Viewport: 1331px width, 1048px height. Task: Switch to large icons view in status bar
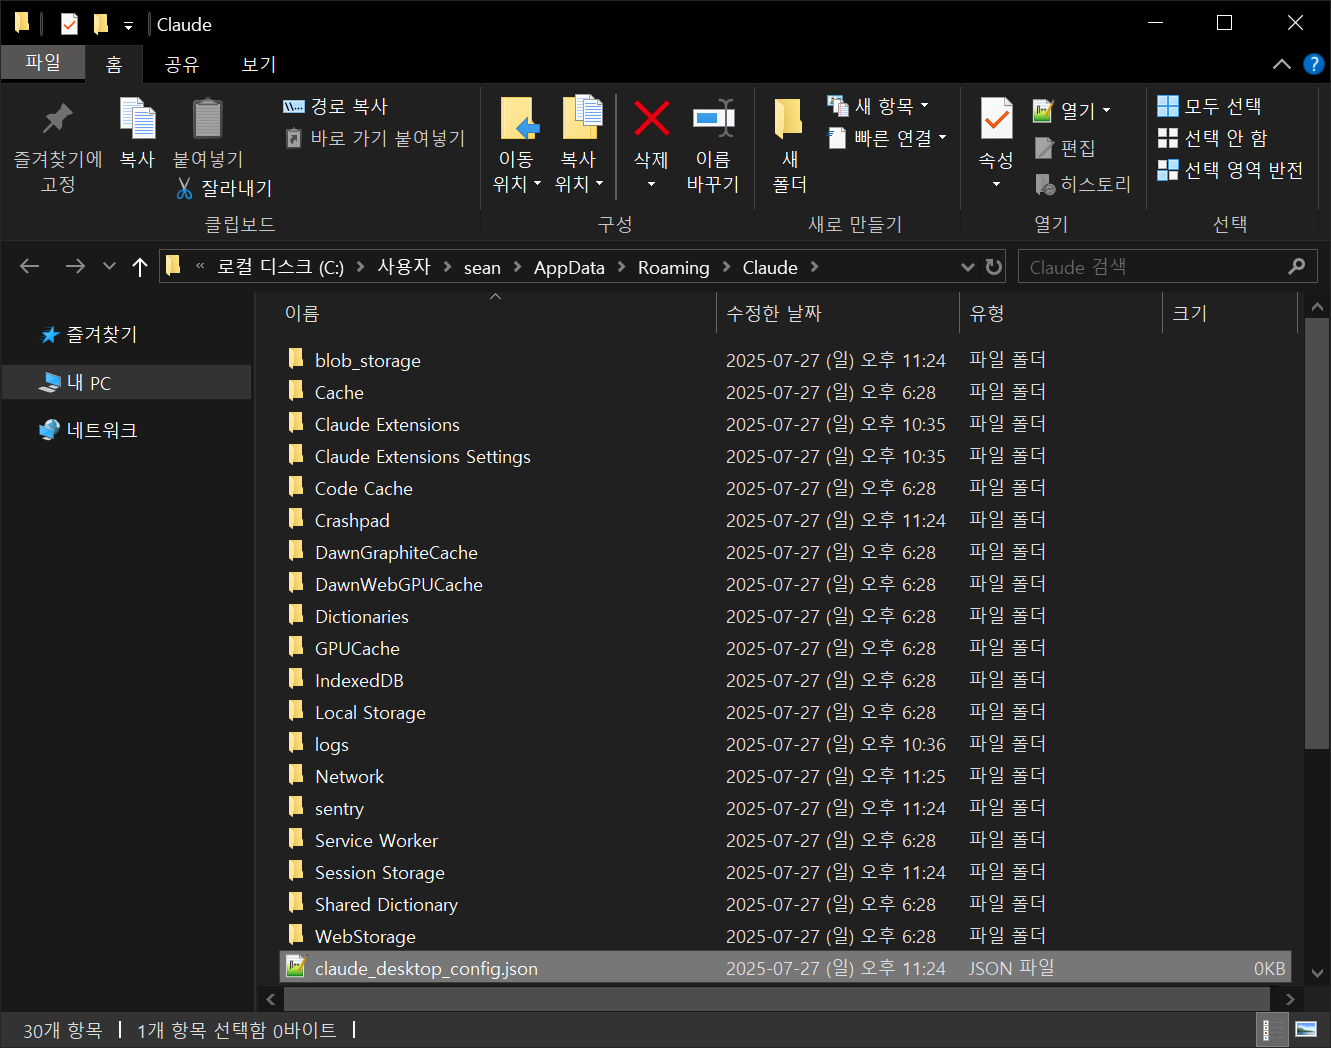1306,1029
